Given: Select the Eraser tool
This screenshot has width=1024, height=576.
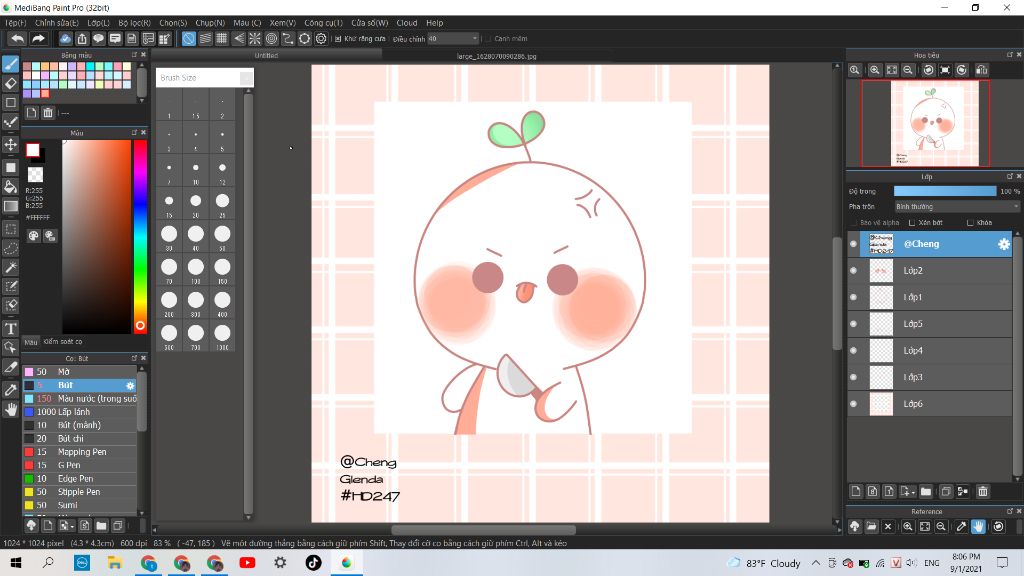Looking at the screenshot, I should (x=10, y=84).
